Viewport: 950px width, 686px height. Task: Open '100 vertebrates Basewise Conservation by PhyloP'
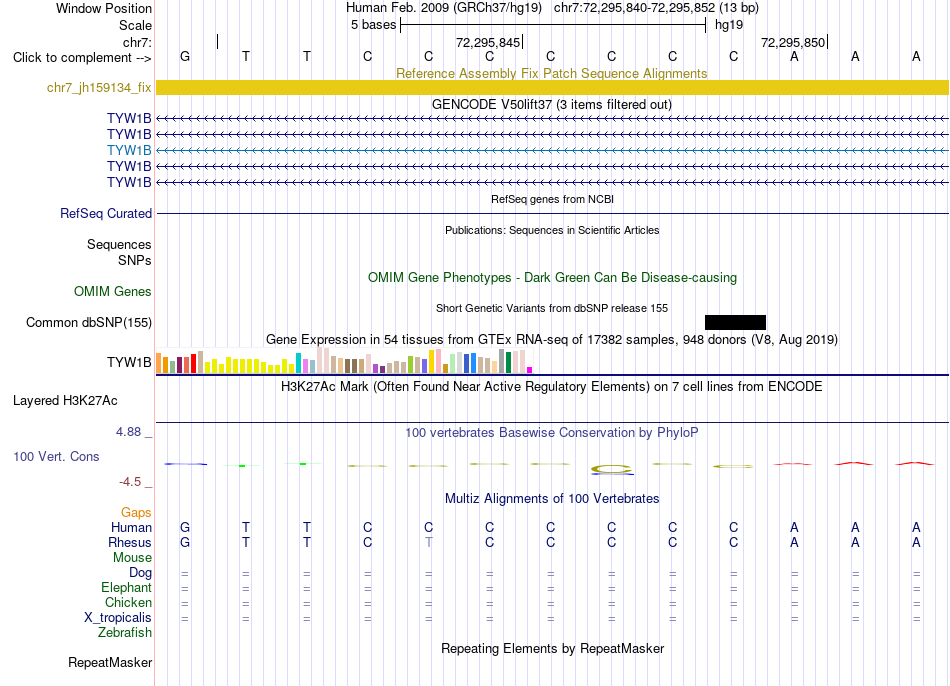click(551, 433)
